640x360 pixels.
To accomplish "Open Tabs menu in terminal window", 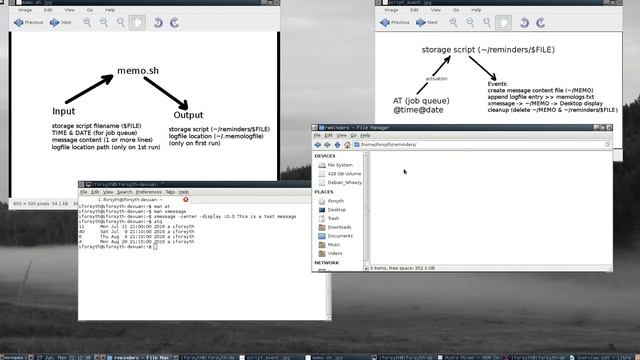I will click(x=170, y=192).
